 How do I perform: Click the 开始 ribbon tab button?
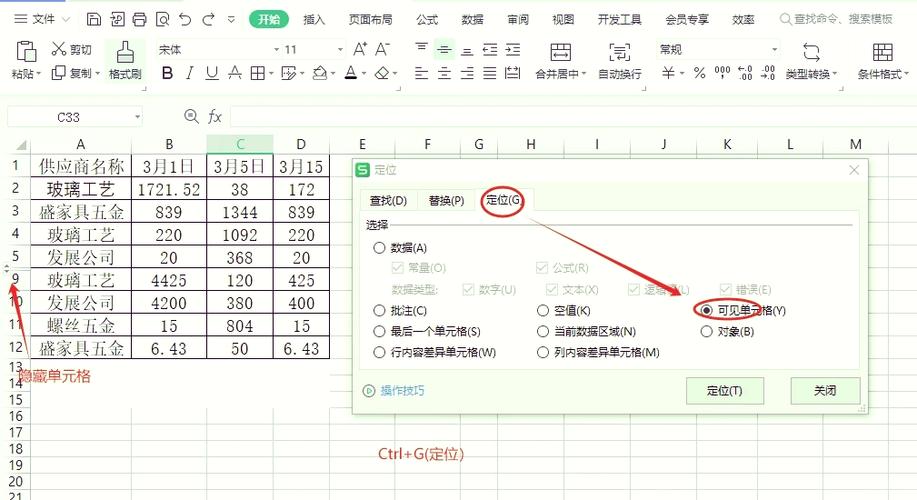coord(269,19)
